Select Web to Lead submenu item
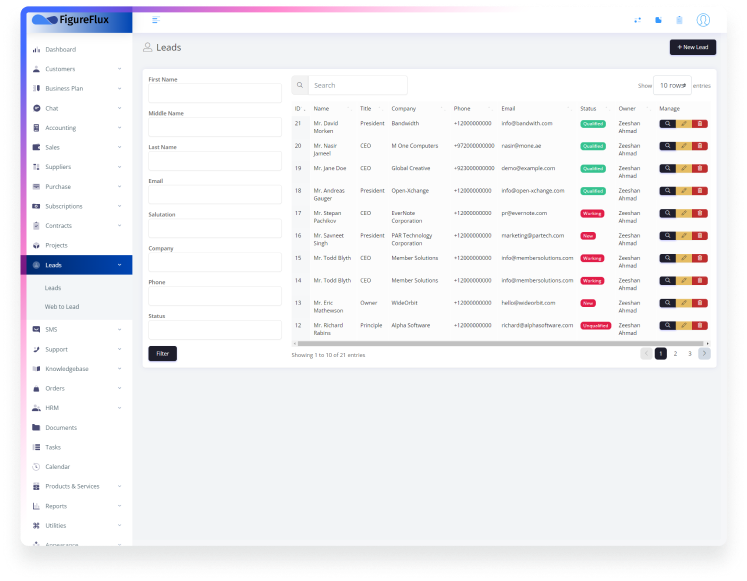The width and height of the screenshot is (747, 581). [x=62, y=307]
